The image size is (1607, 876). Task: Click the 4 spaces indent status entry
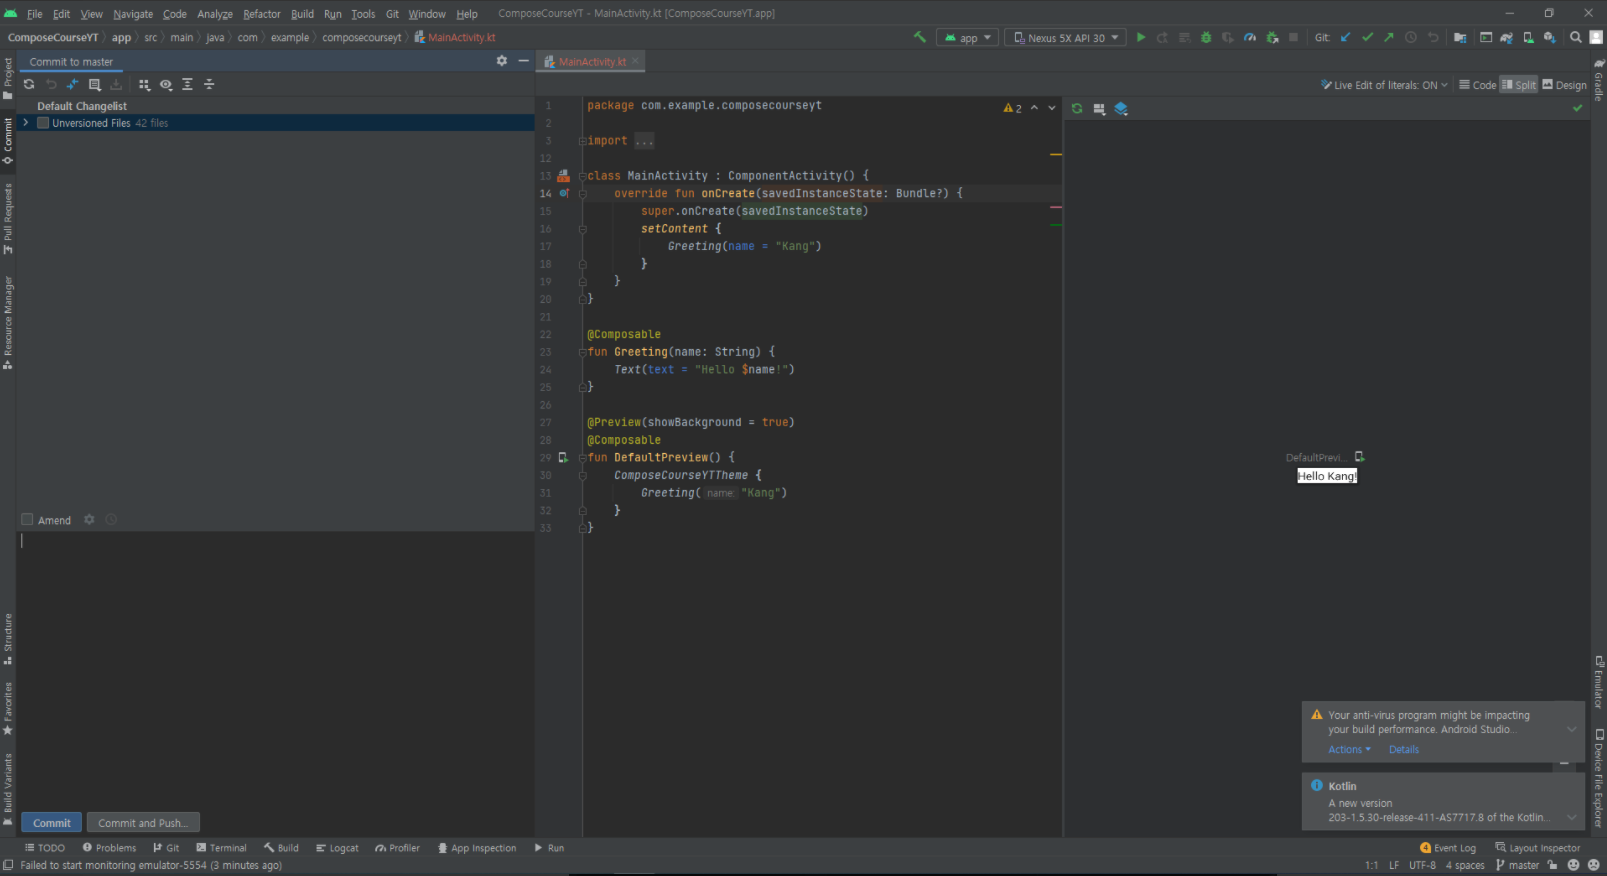[1465, 865]
